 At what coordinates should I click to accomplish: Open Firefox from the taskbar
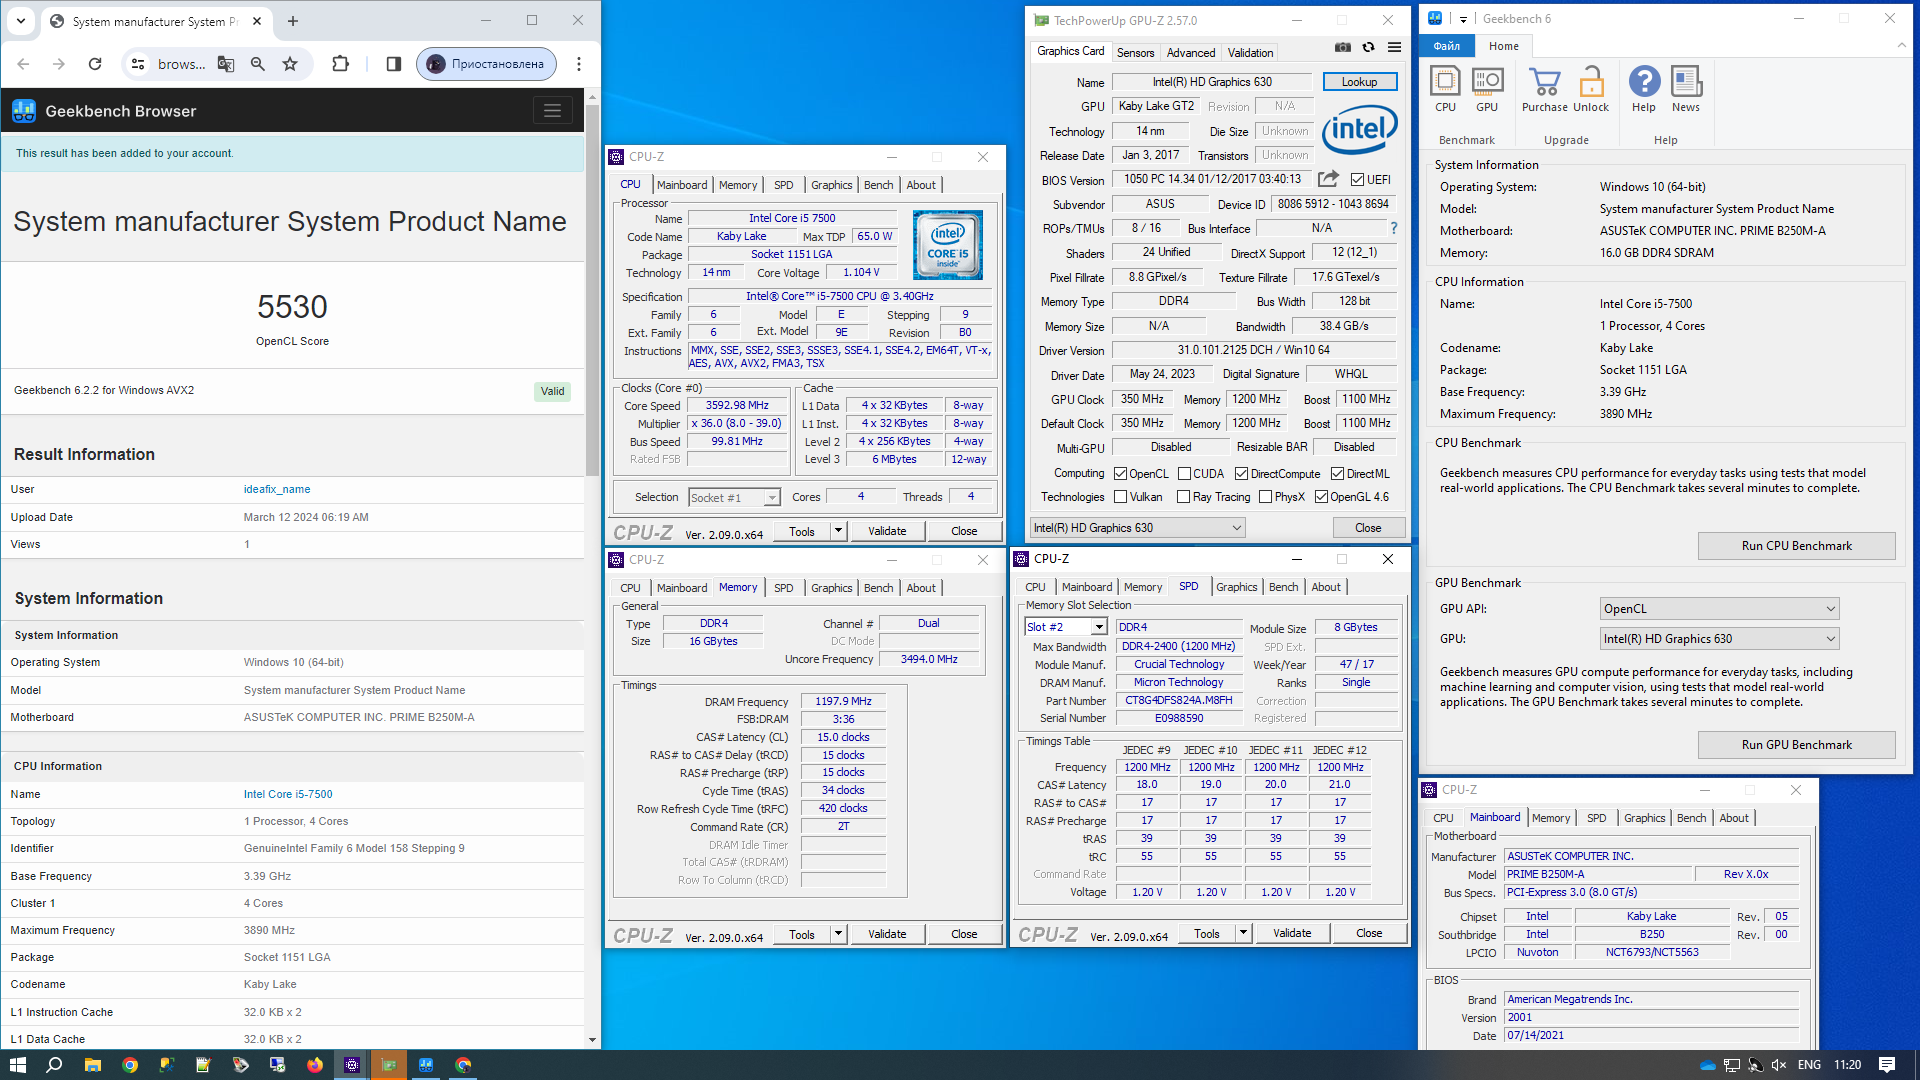(315, 1065)
